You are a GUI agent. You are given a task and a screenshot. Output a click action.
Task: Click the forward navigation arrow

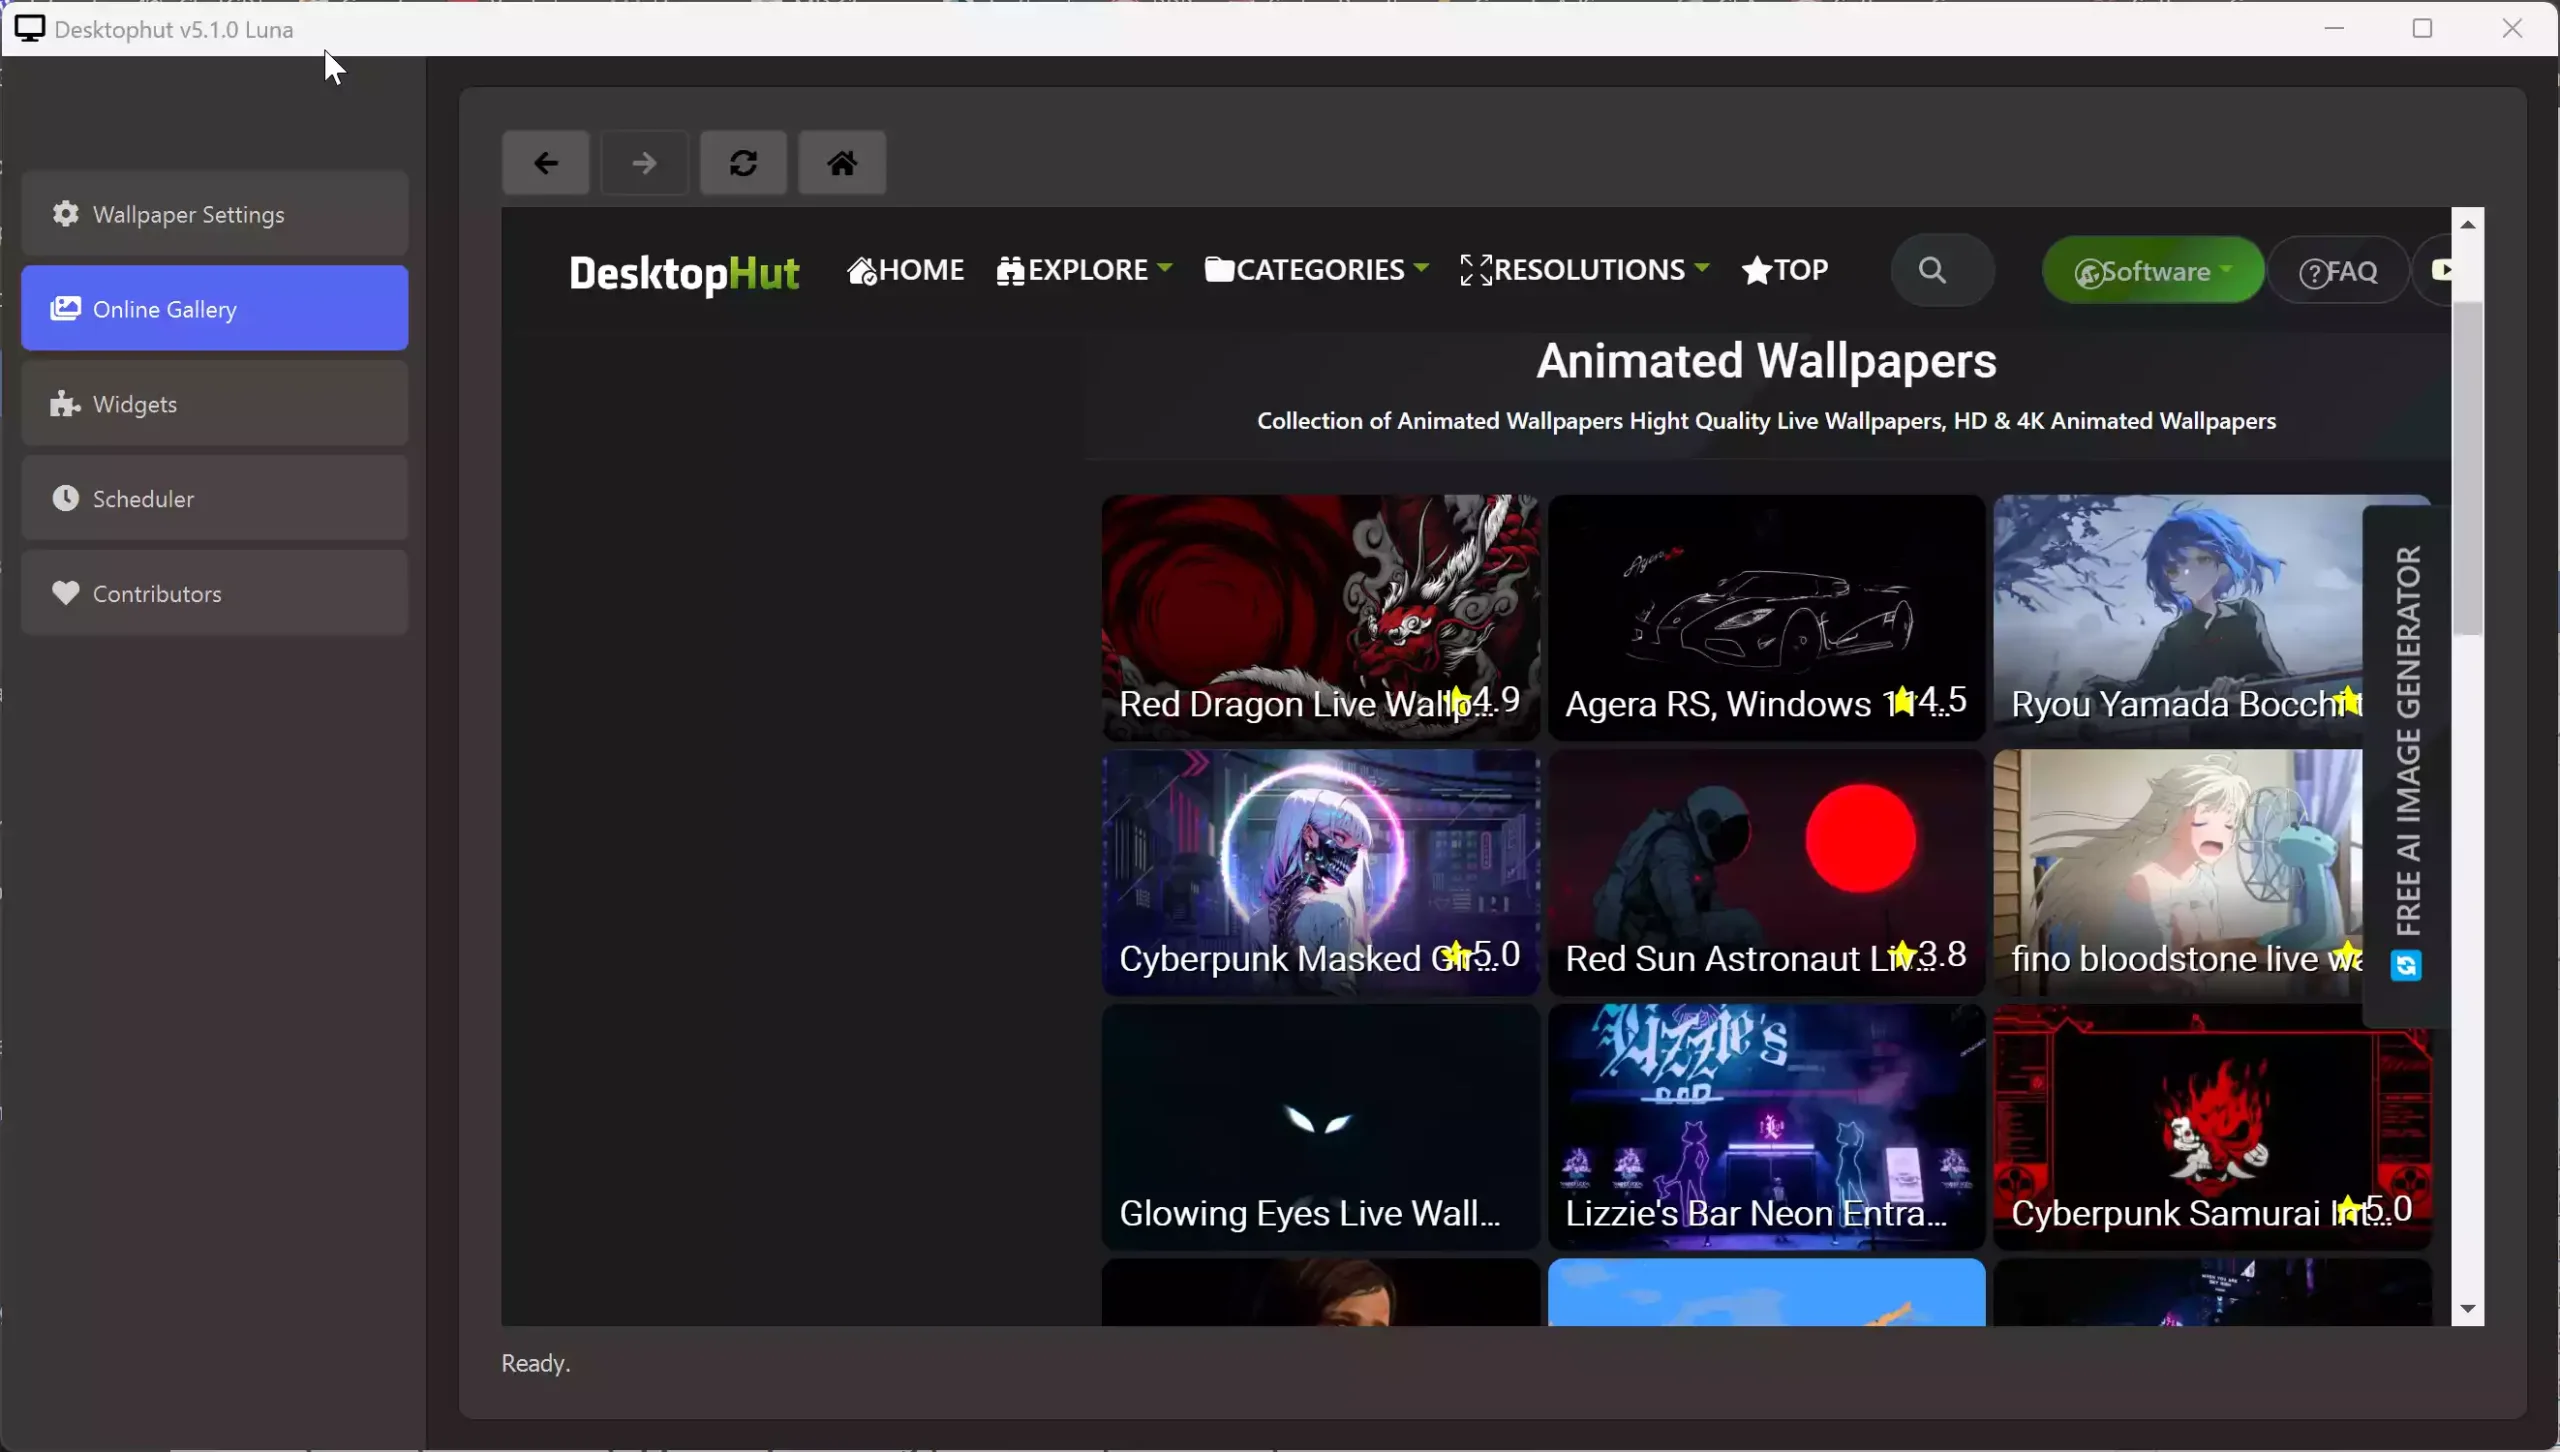[x=644, y=163]
